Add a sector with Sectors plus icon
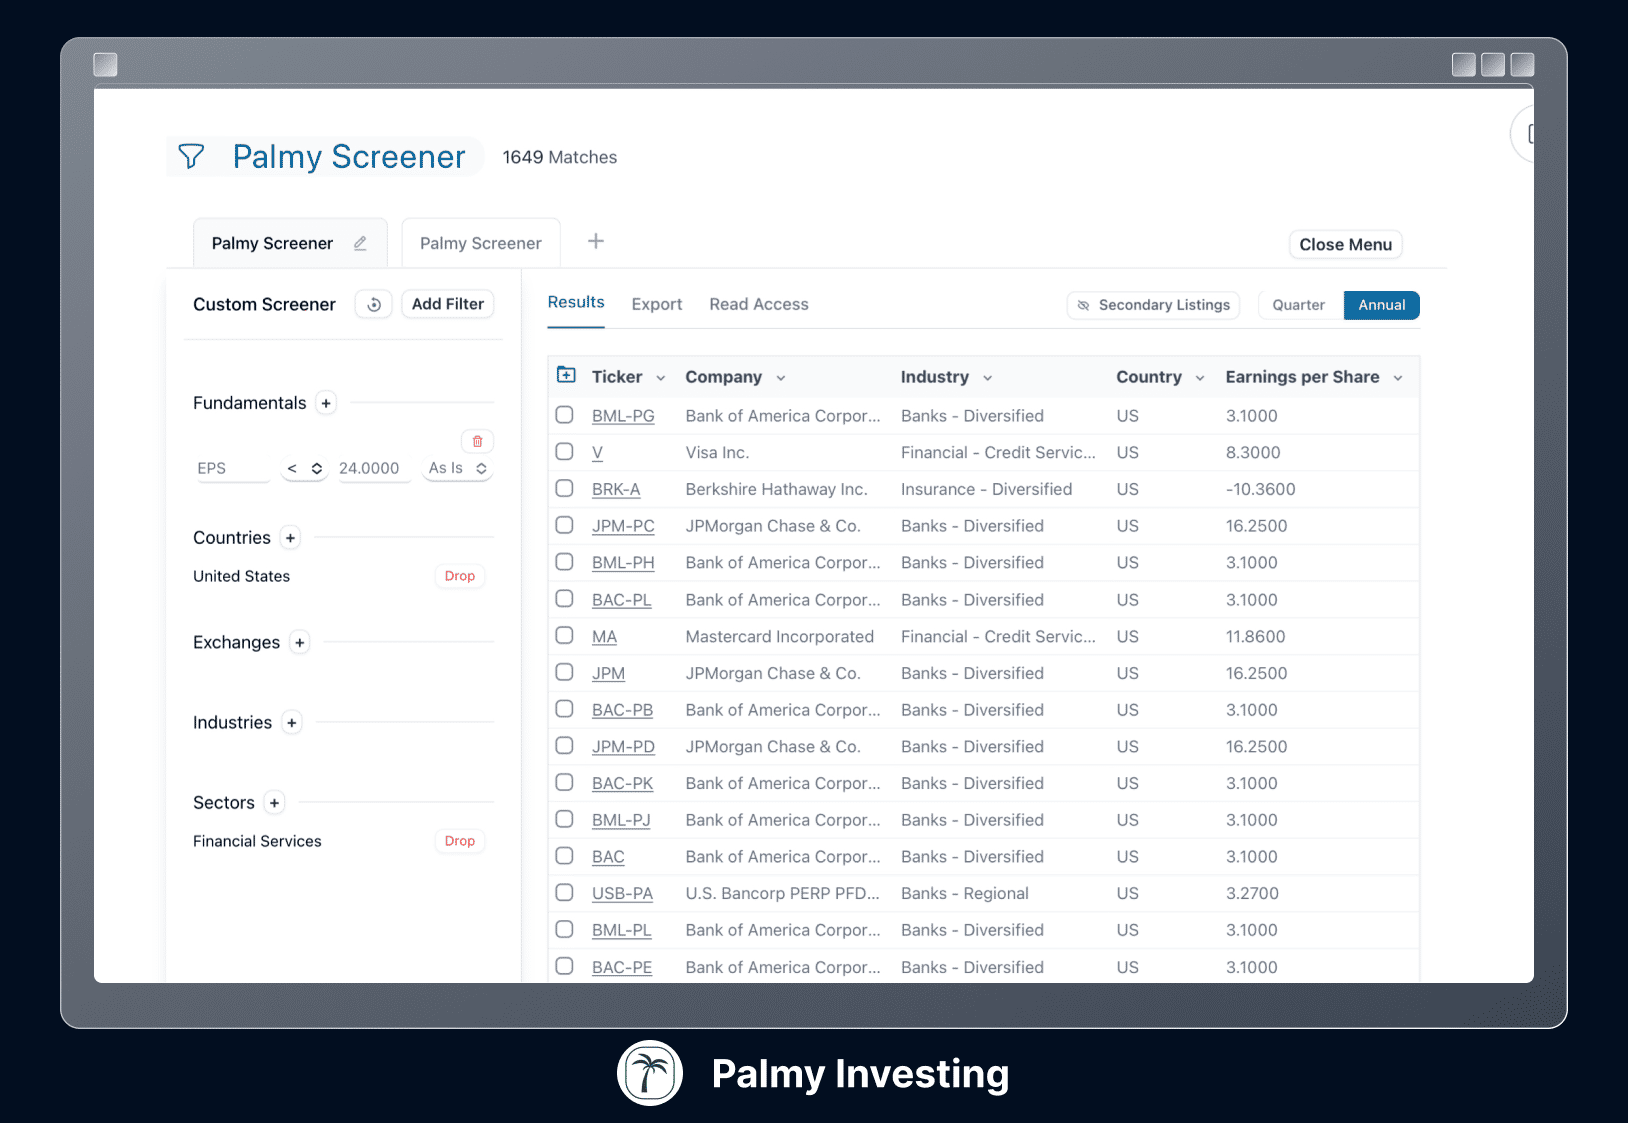 (x=274, y=802)
